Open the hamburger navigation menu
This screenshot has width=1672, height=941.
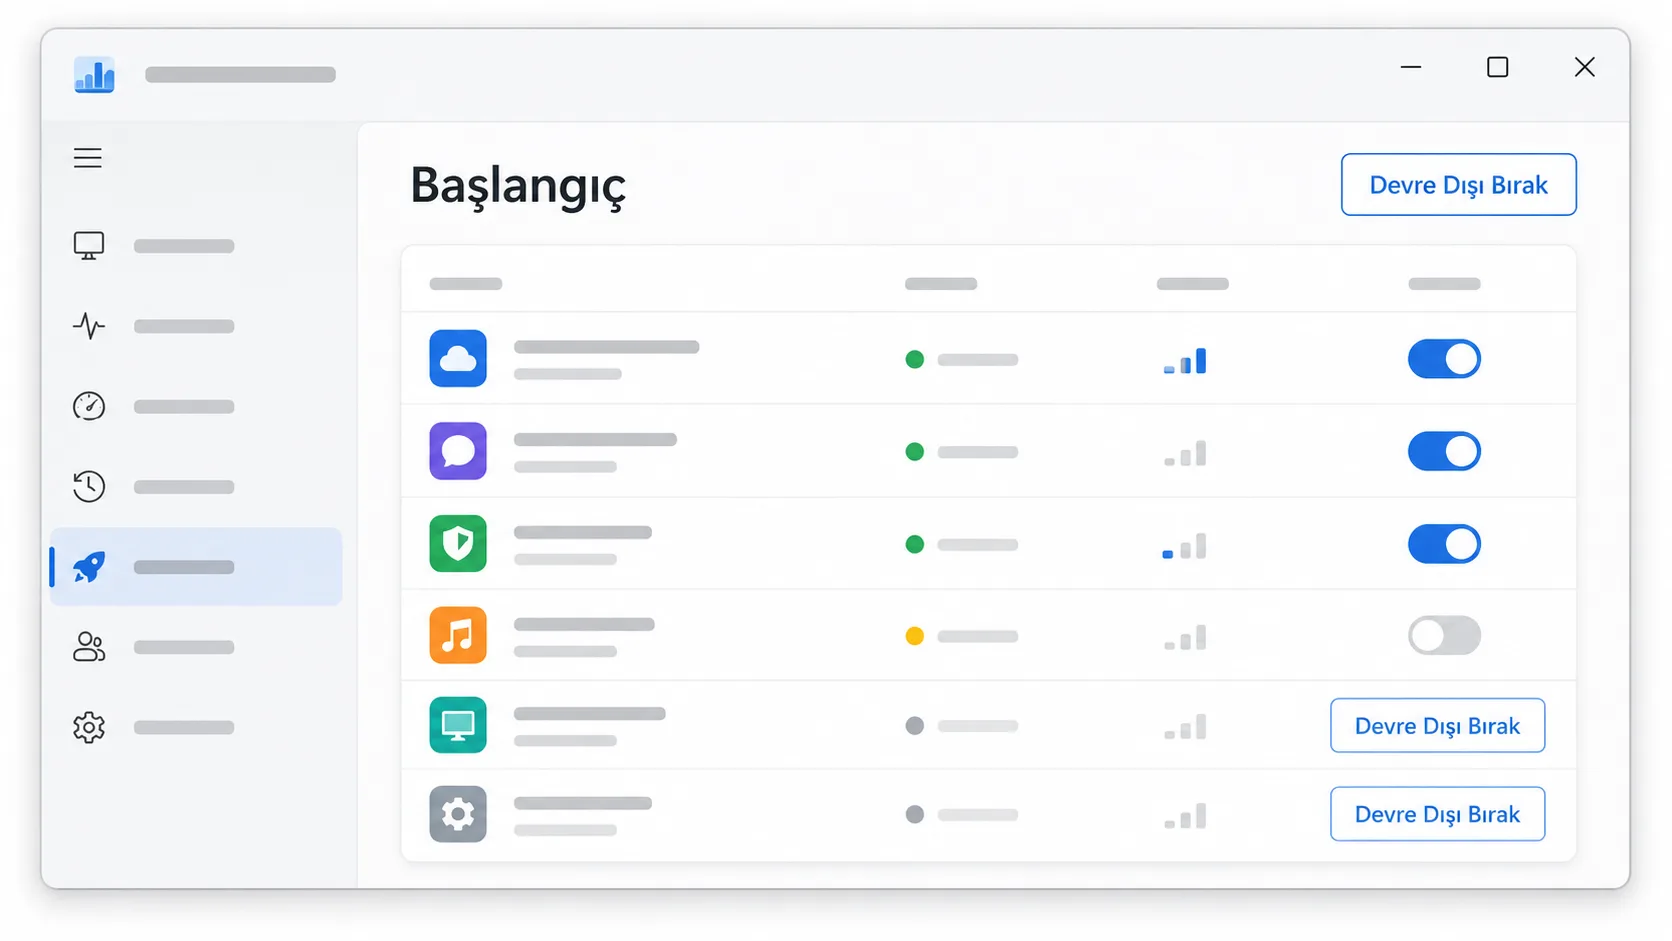88,158
